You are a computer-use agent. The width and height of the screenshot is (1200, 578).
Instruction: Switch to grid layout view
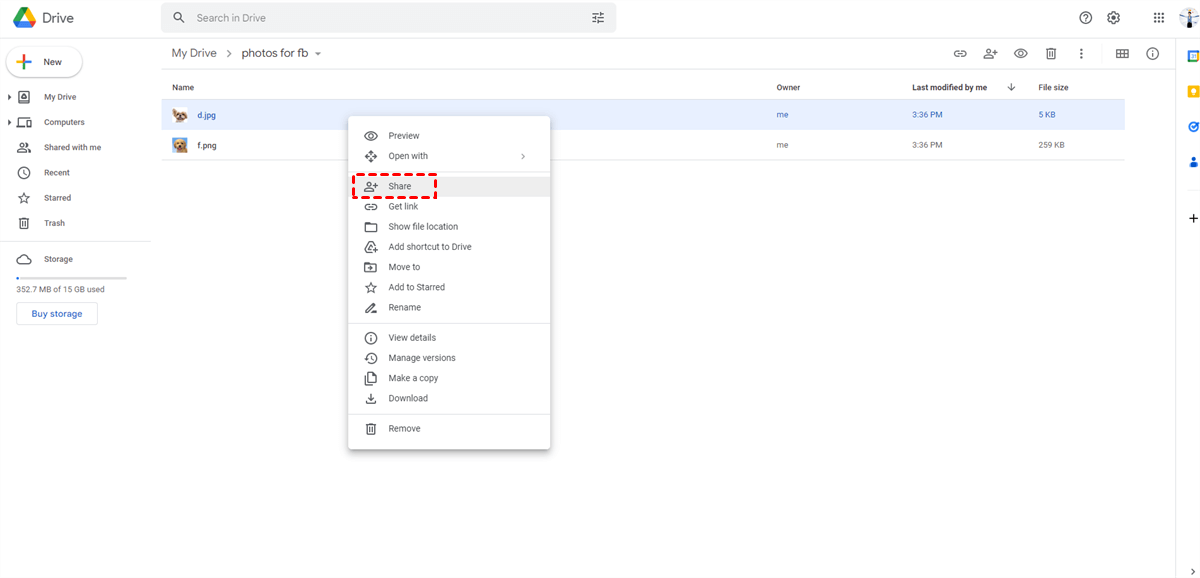pos(1122,54)
